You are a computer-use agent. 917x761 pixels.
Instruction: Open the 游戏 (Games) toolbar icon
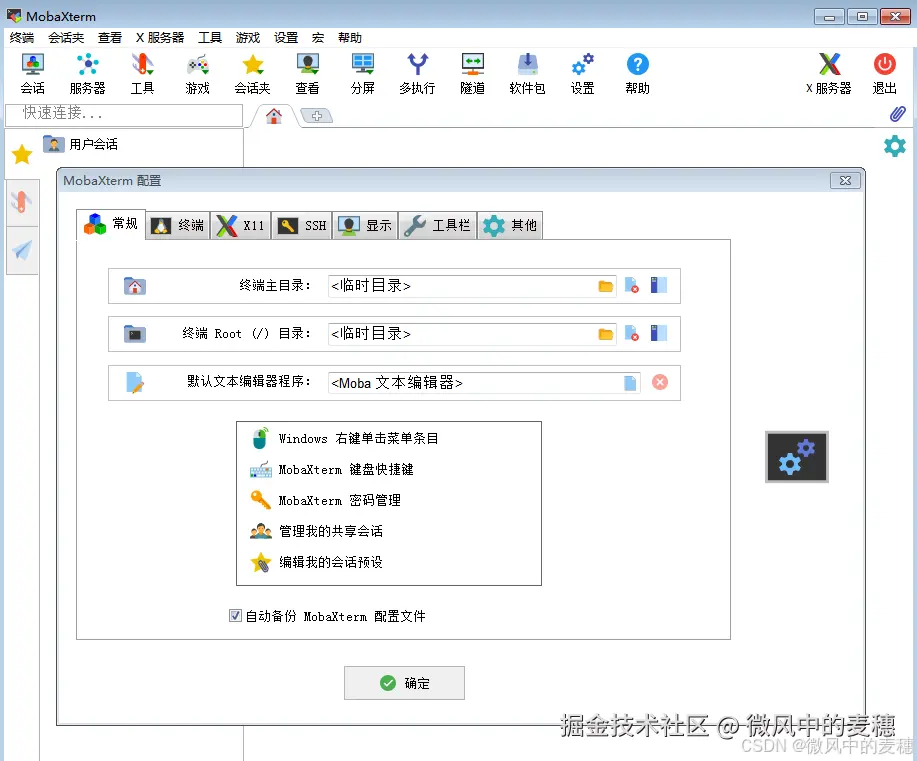click(197, 70)
